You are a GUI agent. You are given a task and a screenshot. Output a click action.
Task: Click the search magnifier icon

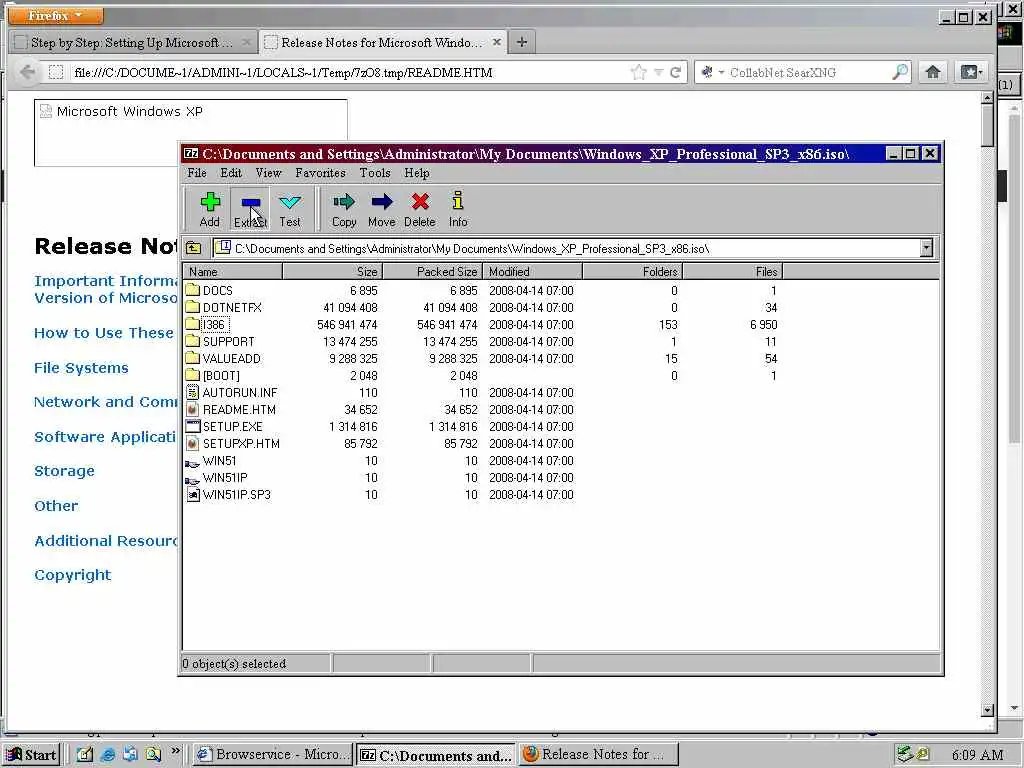point(900,72)
